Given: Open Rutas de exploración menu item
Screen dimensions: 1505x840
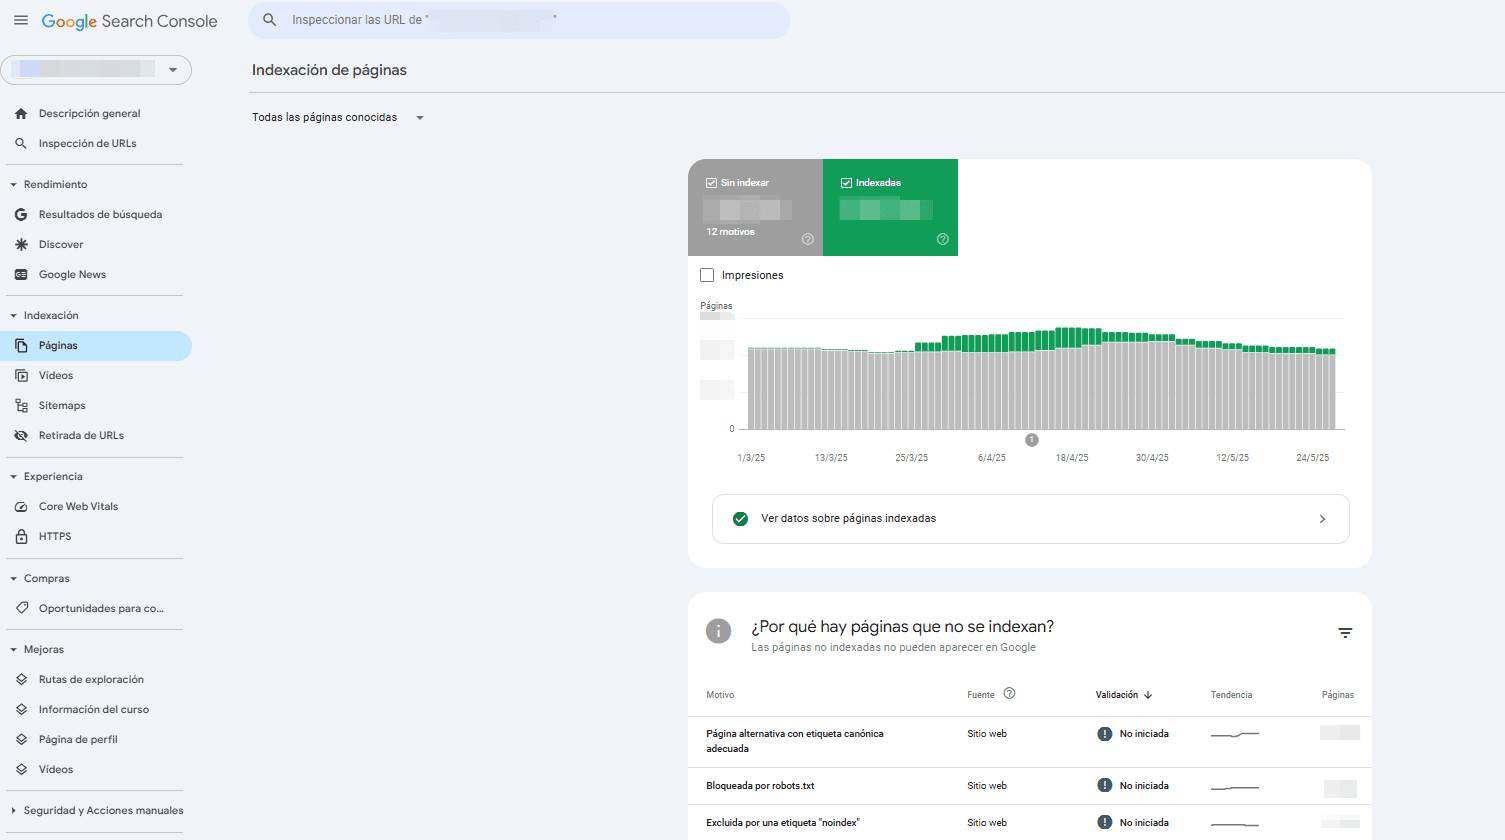Looking at the screenshot, I should [x=96, y=680].
